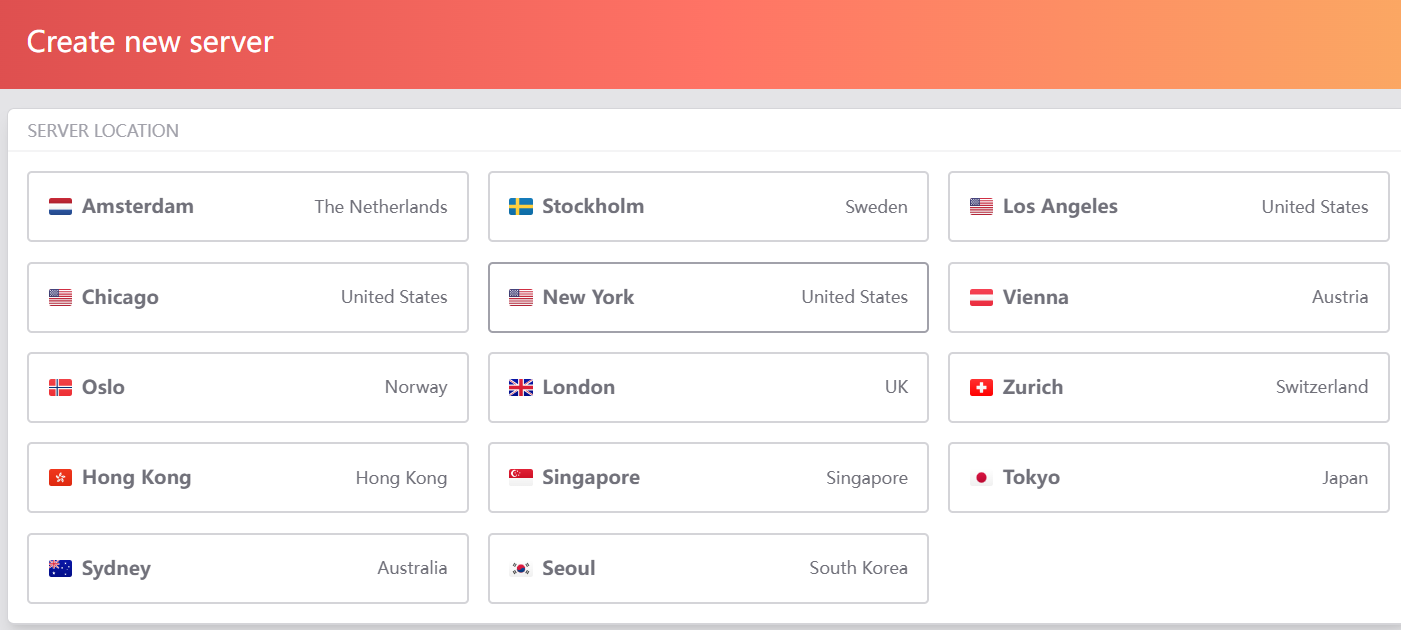This screenshot has height=630, width=1401.
Task: Click the Swedish flag icon beside Stockholm
Action: point(520,207)
